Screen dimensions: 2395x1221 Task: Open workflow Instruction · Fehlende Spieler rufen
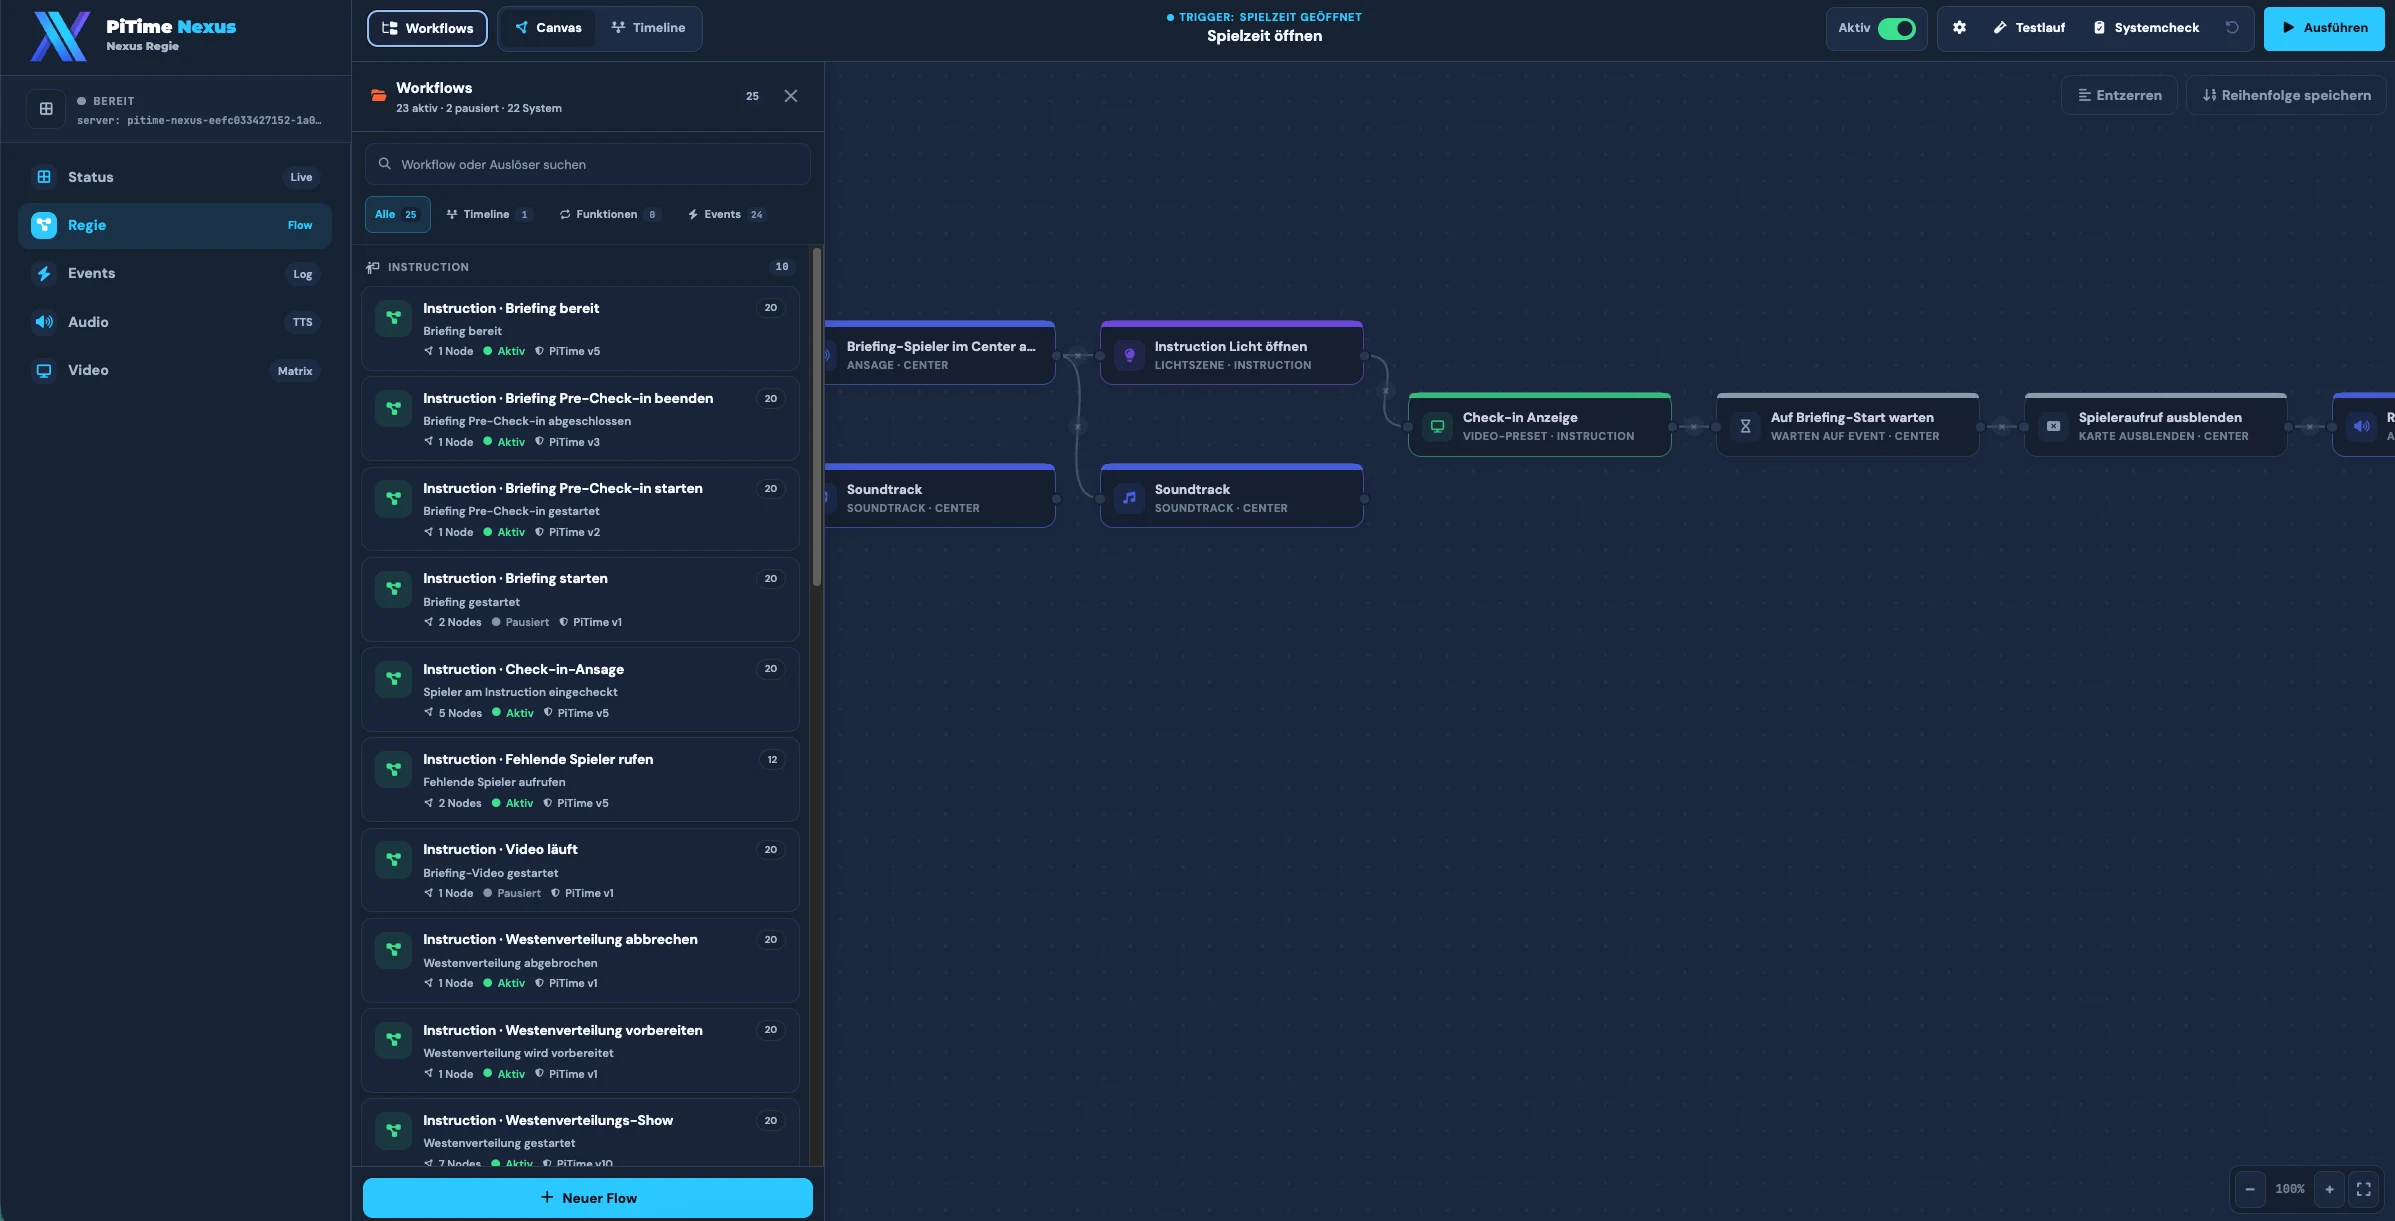click(580, 780)
